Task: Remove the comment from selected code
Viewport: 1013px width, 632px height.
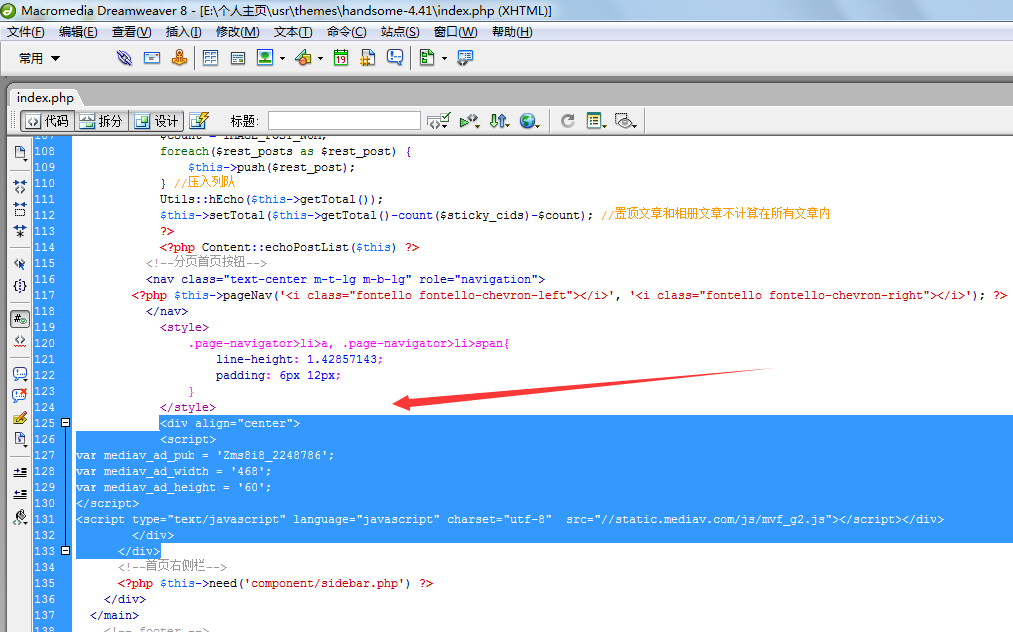Action: click(x=20, y=395)
